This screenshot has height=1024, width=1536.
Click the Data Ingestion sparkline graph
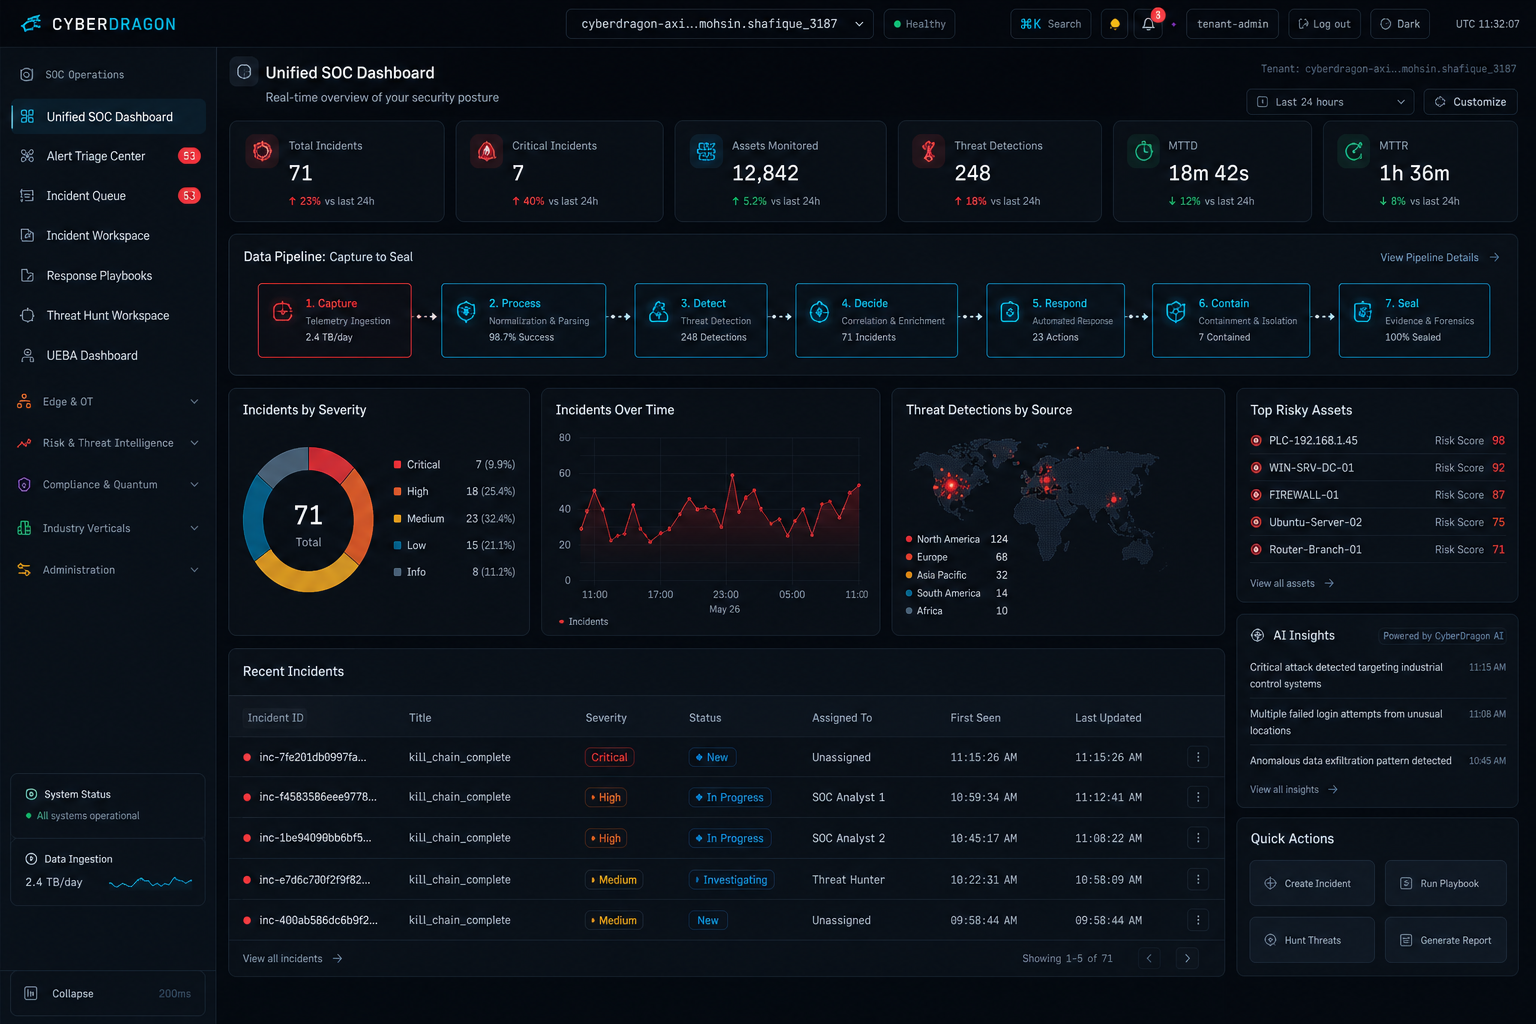point(150,882)
